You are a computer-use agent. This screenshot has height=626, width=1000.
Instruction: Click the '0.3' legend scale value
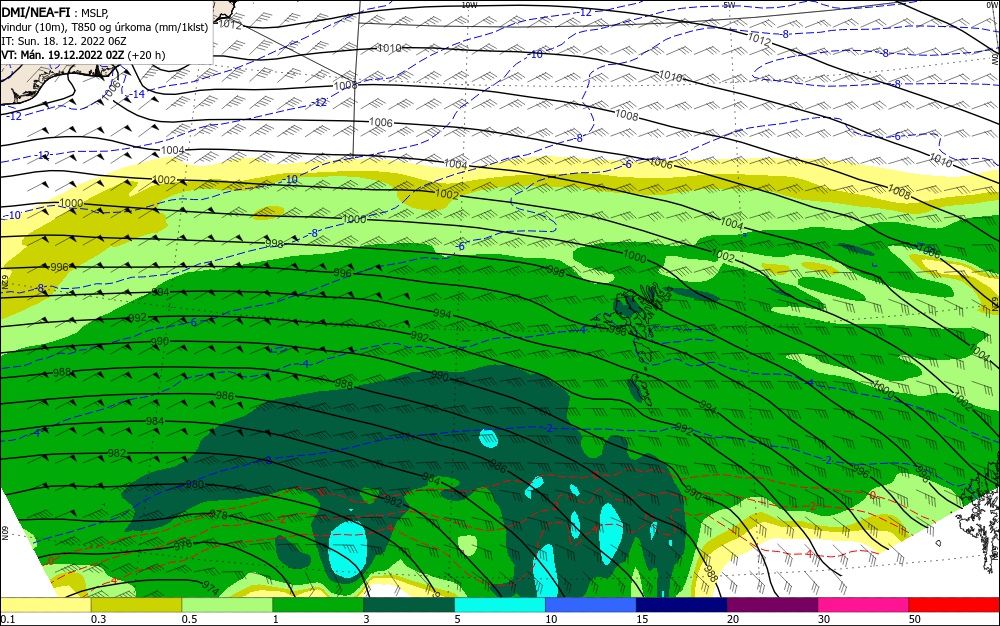click(98, 620)
